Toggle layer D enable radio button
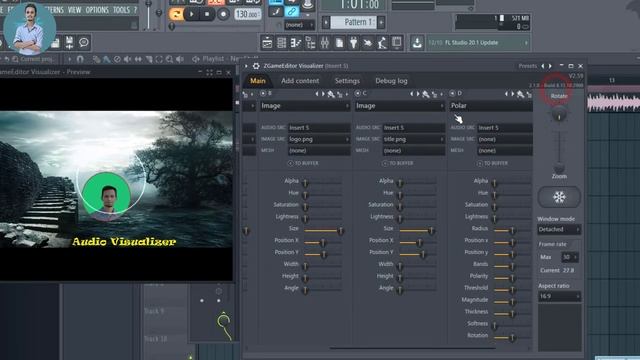The height and width of the screenshot is (360, 640). pos(452,93)
